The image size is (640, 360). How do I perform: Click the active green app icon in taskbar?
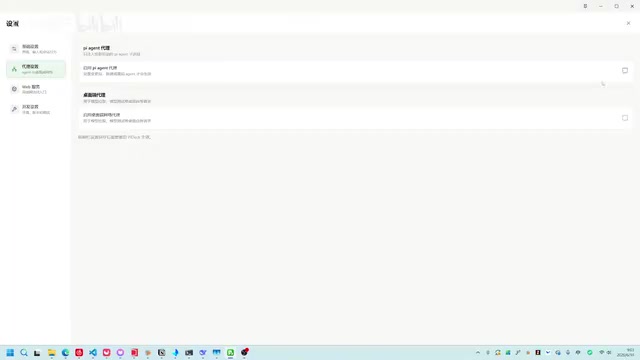(230, 352)
